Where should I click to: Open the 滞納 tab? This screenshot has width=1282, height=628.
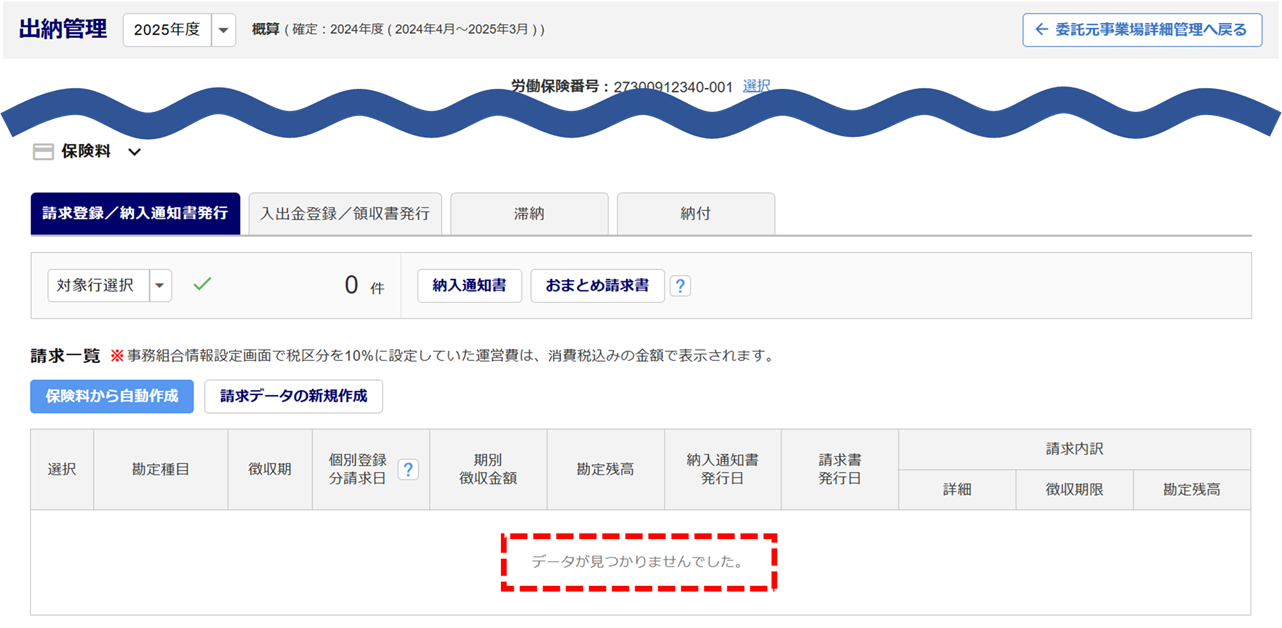point(529,213)
